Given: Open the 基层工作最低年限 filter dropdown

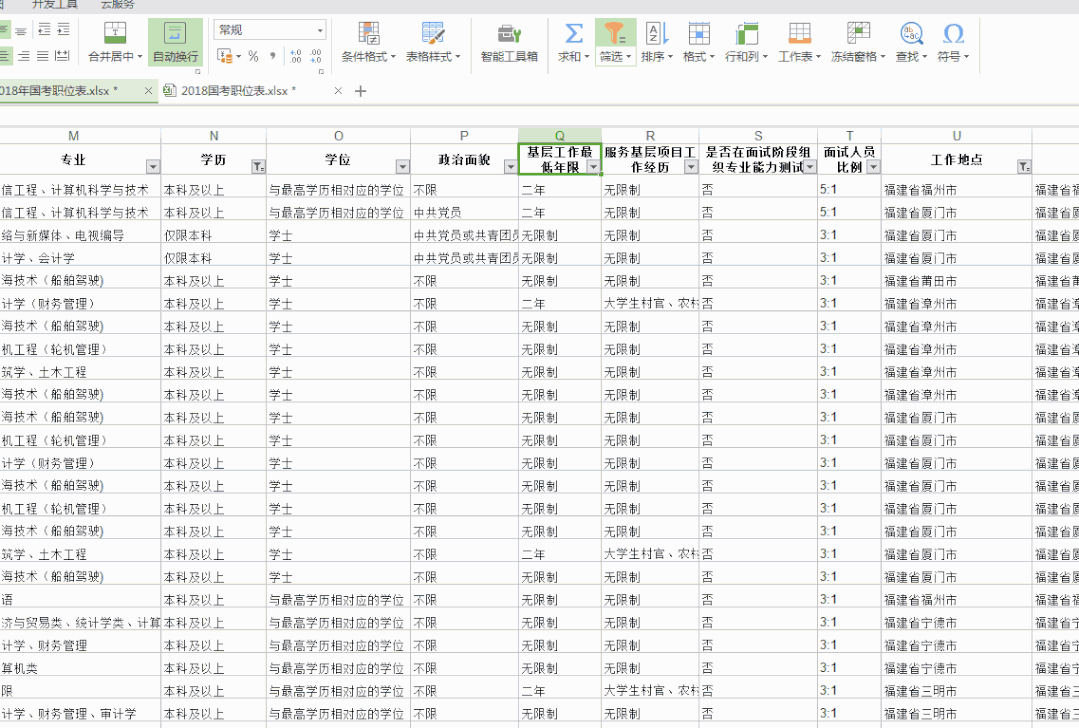Looking at the screenshot, I should (592, 167).
